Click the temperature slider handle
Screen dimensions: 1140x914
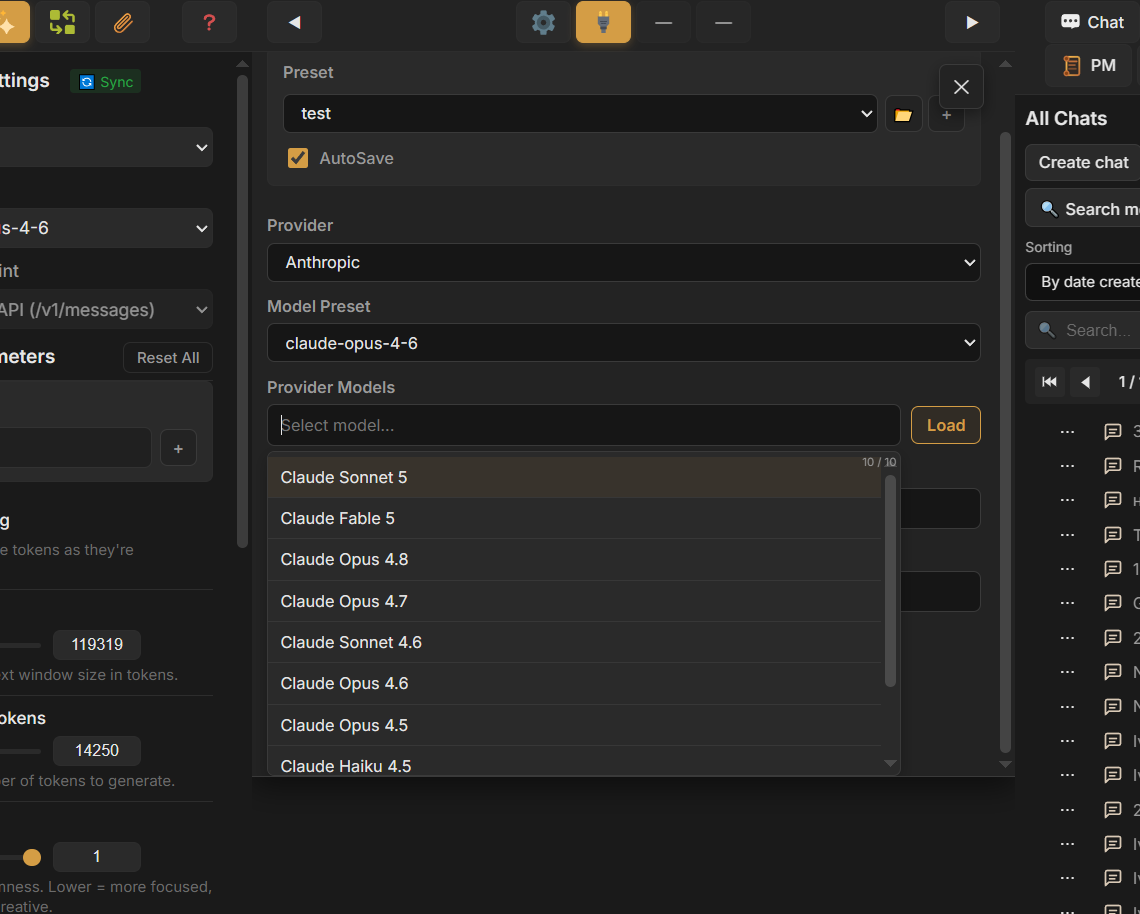click(32, 857)
